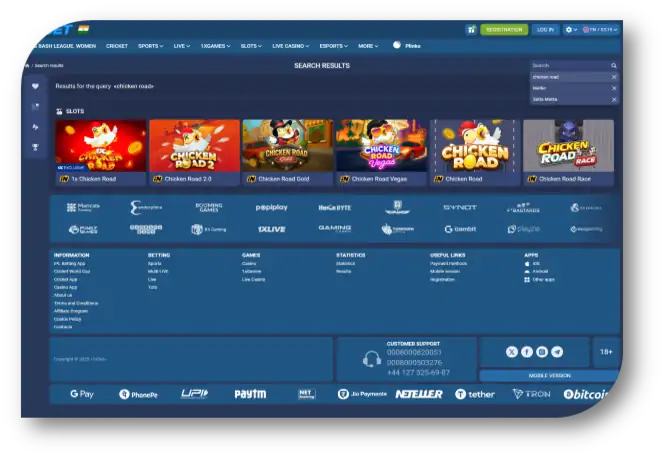Open the language and time dropdown

coord(600,30)
